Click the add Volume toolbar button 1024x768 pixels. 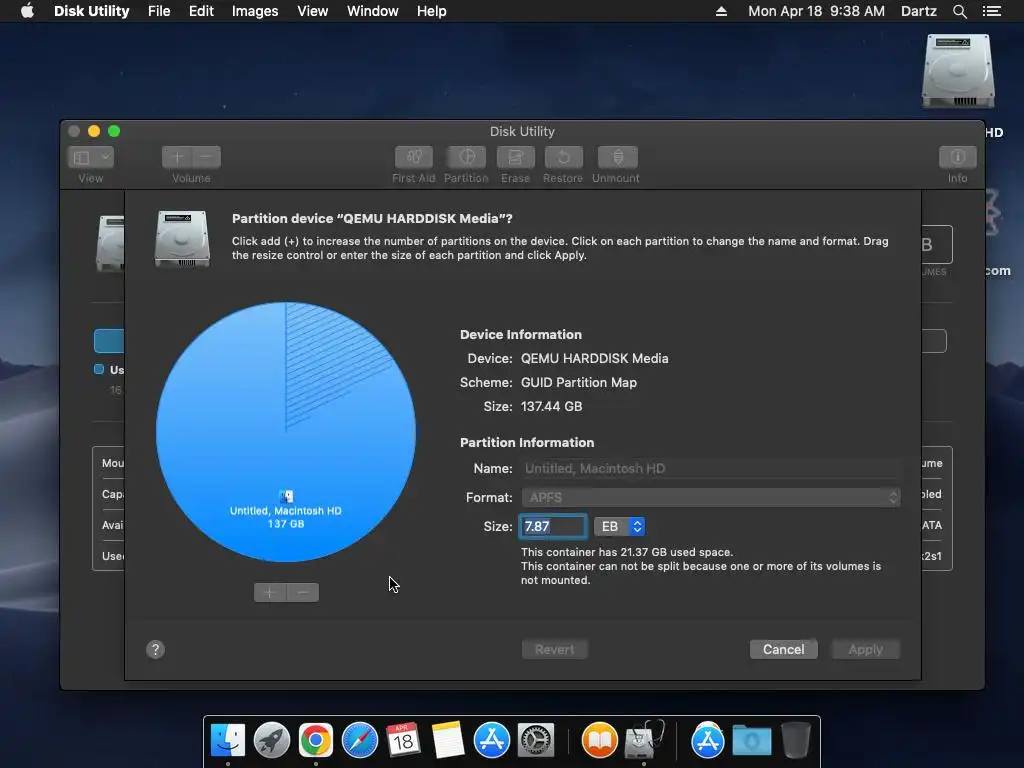pos(177,157)
